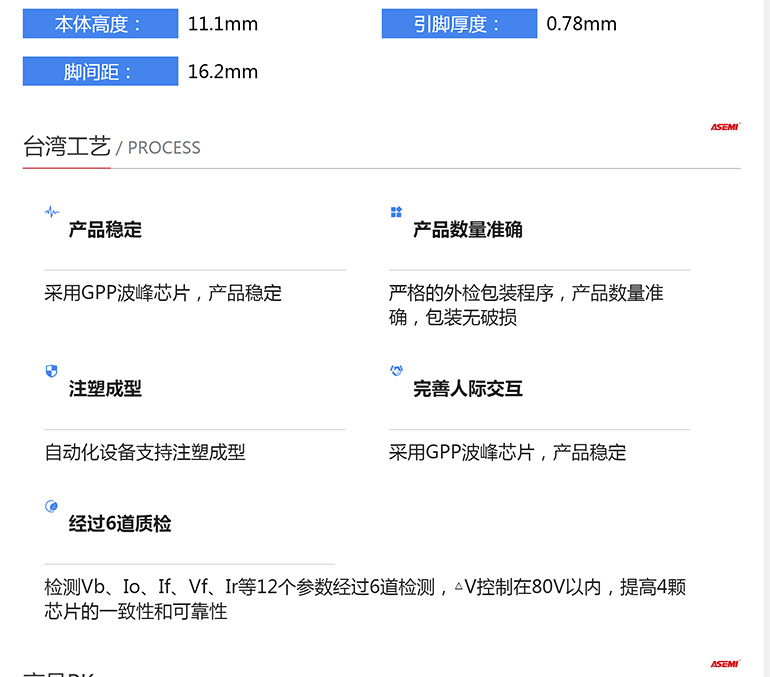Click the 16.2mm pin spacing value
770x677 pixels.
tap(223, 71)
